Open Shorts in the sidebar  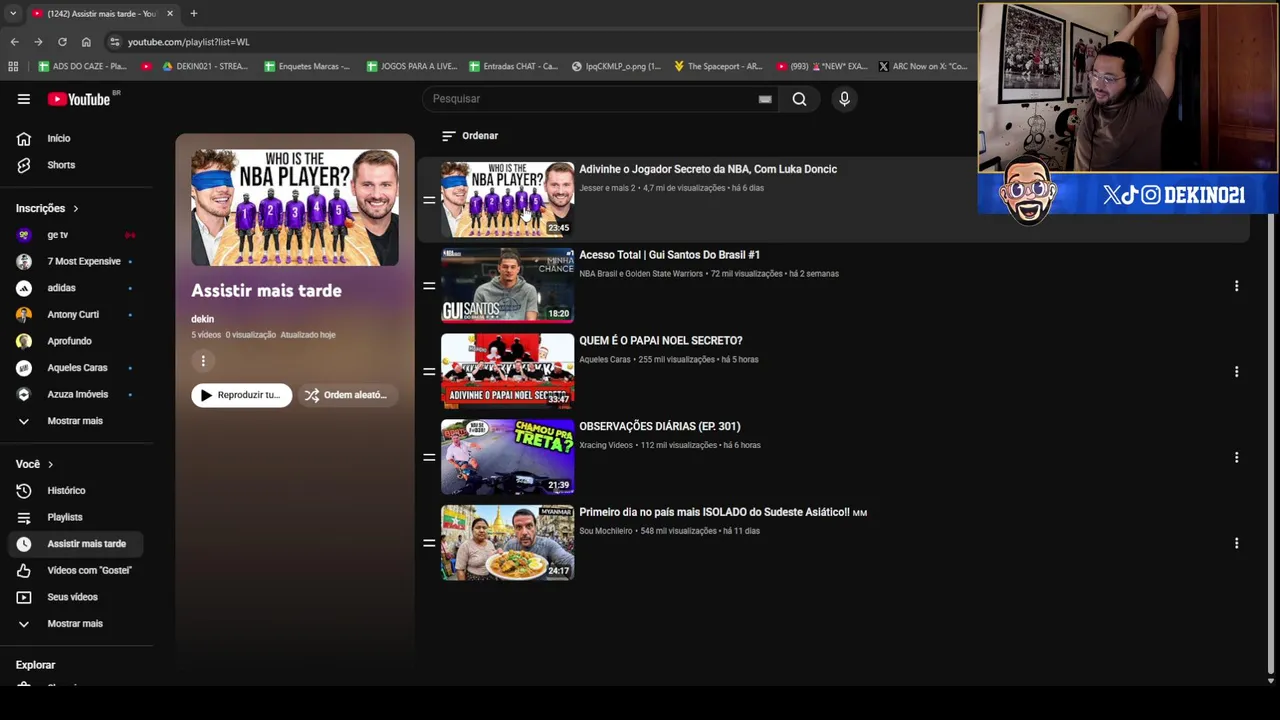pyautogui.click(x=76, y=165)
